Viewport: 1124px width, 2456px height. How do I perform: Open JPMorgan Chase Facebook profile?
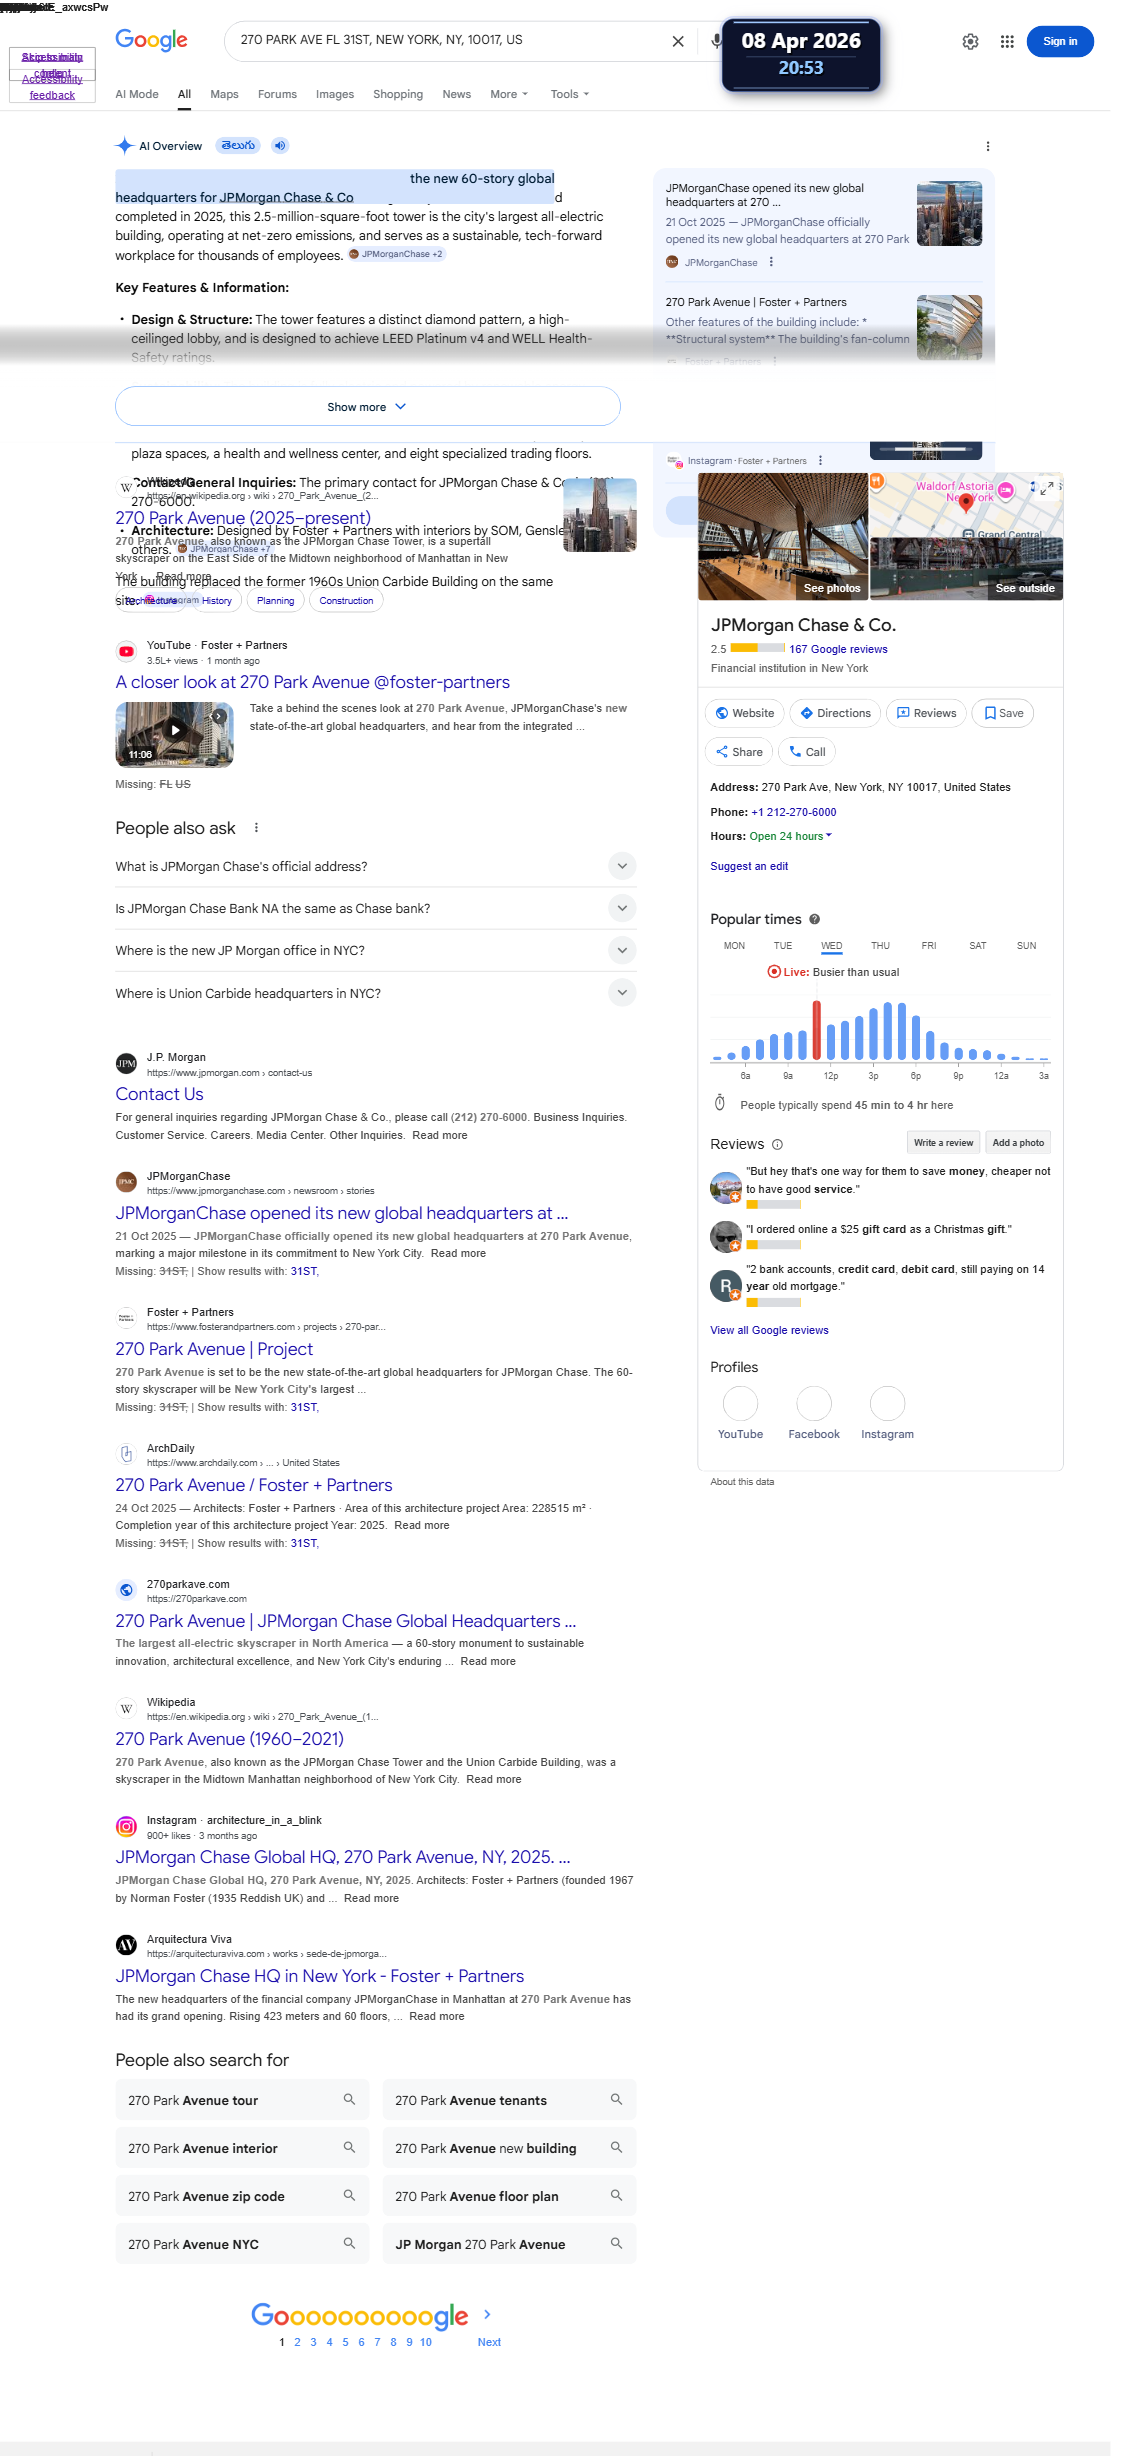pos(814,1413)
